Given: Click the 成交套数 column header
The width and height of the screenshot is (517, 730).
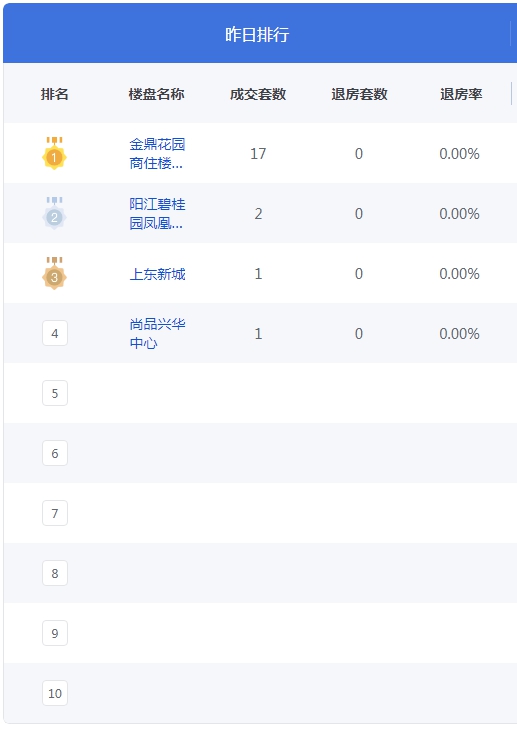Looking at the screenshot, I should [258, 94].
